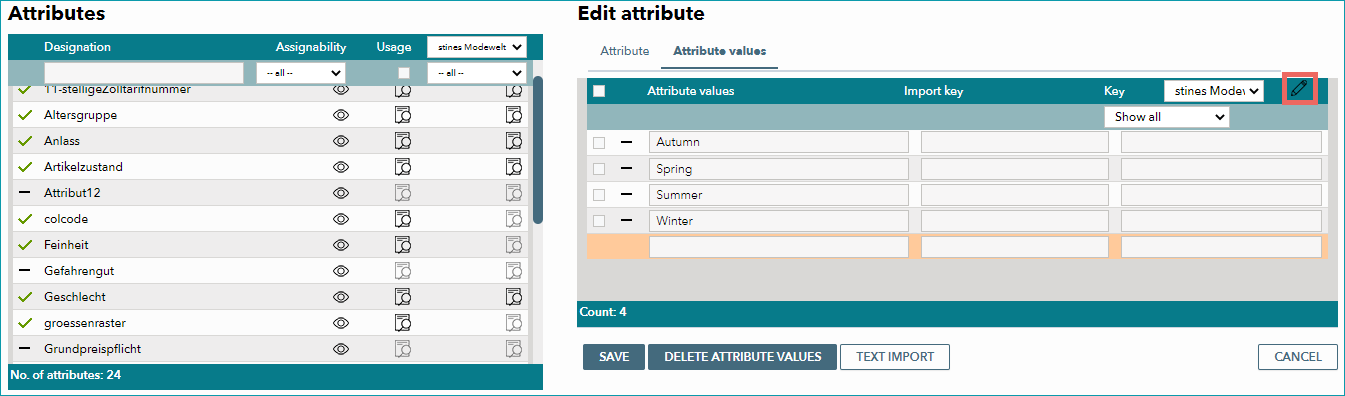Open stines Modewelt column icon for Geschlecht
Viewport: 1345px width, 396px height.
(514, 297)
